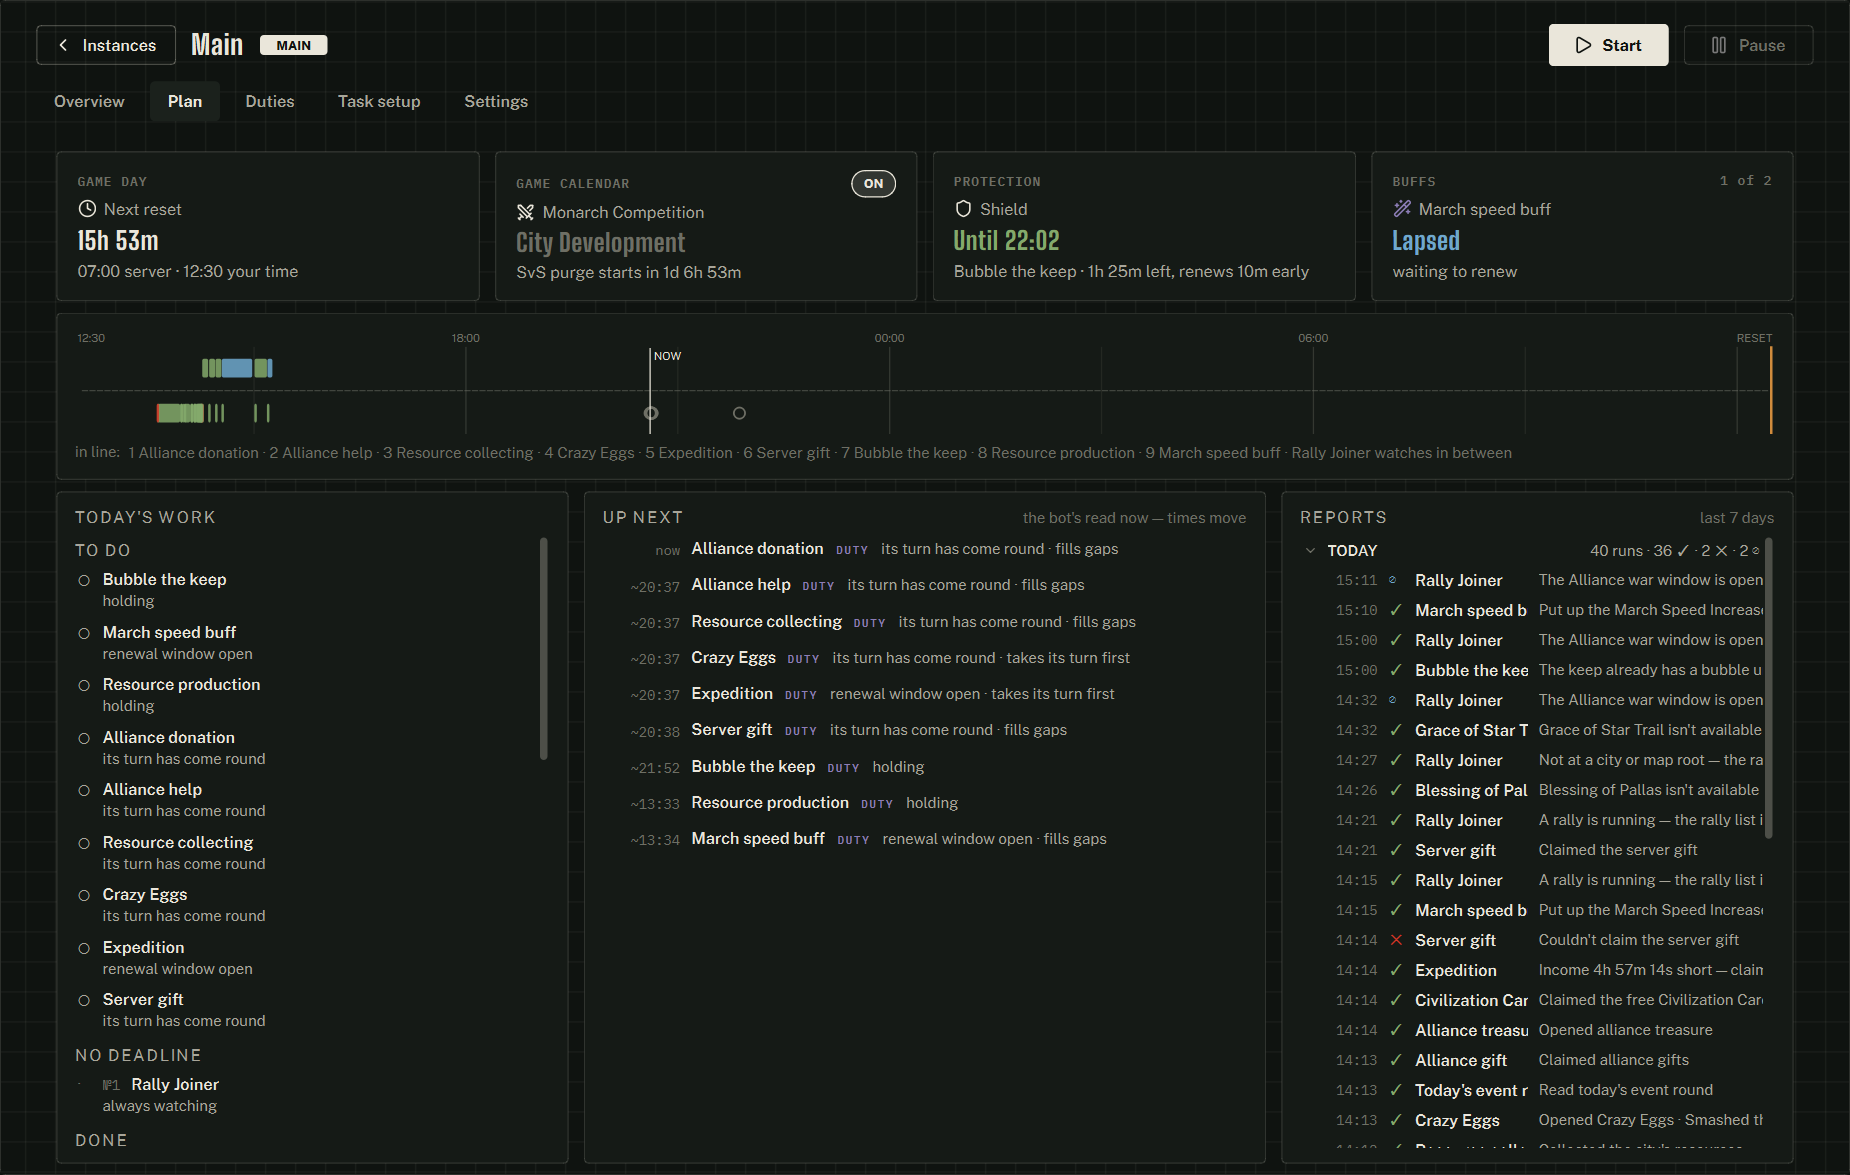Click the 'last 7 days' reports label
Image resolution: width=1850 pixels, height=1175 pixels.
tap(1736, 518)
